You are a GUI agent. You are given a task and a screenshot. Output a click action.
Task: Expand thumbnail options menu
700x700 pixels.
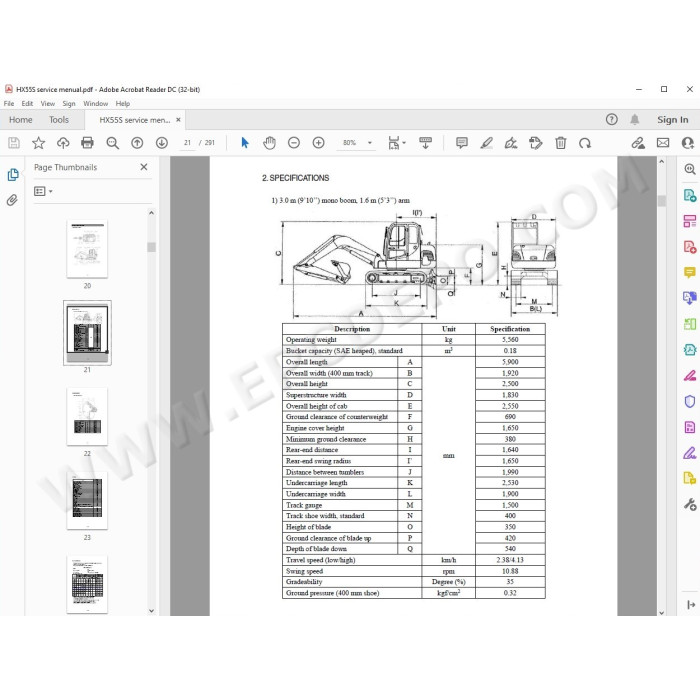(43, 191)
